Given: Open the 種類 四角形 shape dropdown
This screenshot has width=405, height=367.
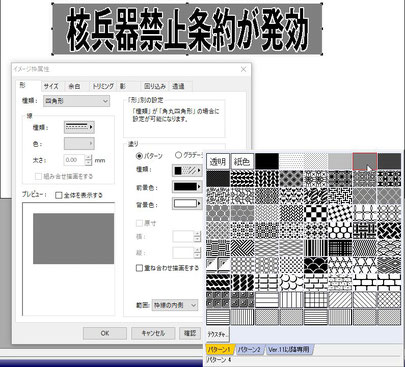Looking at the screenshot, I should pyautogui.click(x=76, y=101).
